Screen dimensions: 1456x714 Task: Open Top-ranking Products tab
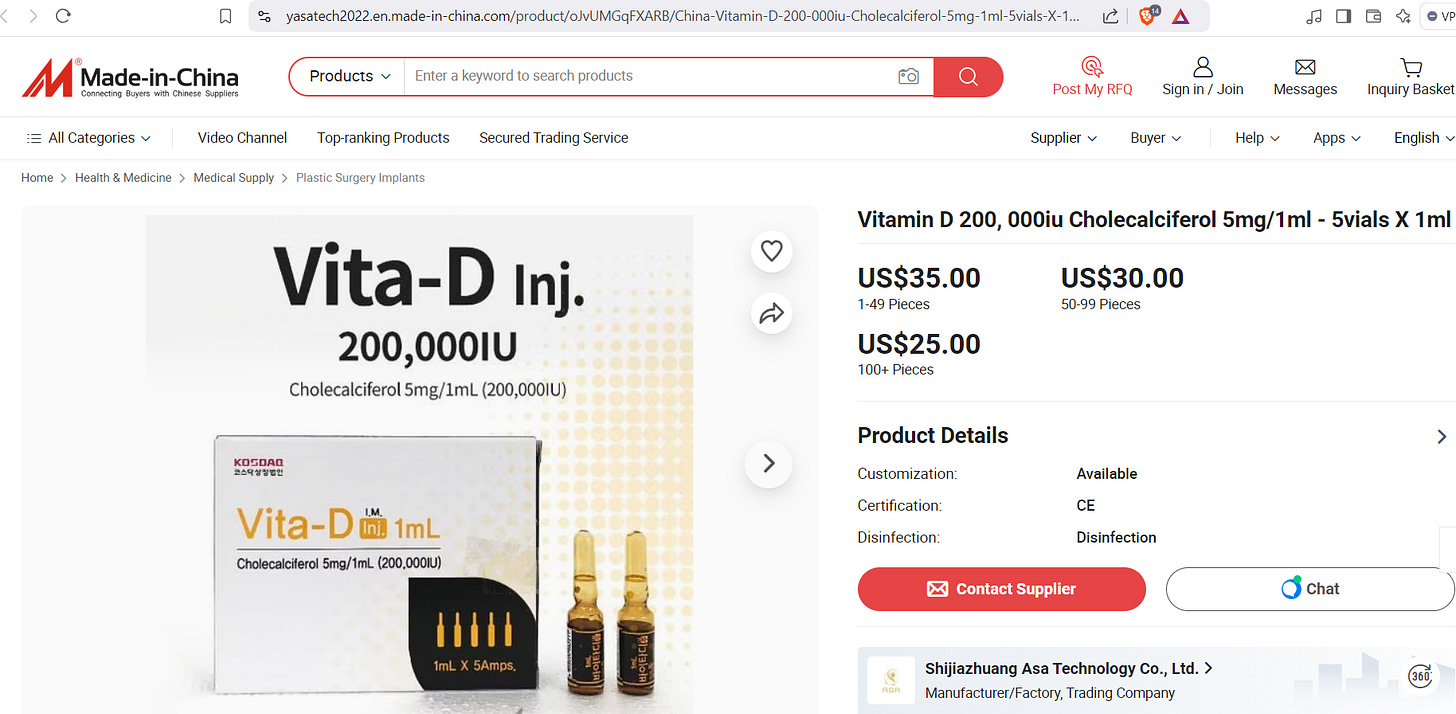[x=383, y=138]
